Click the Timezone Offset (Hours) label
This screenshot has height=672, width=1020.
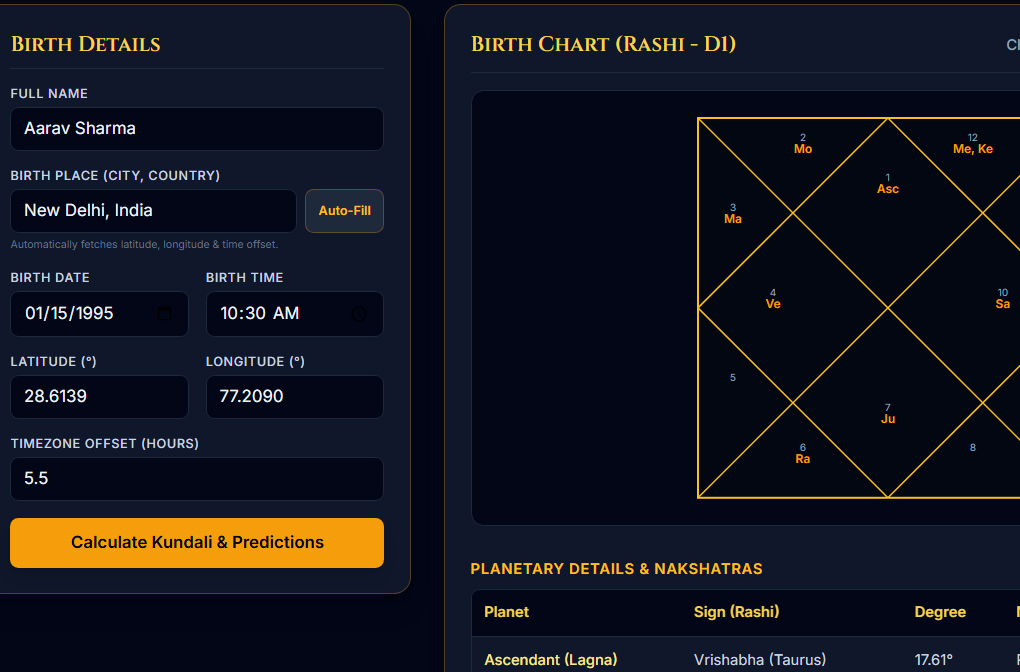pyautogui.click(x=105, y=444)
